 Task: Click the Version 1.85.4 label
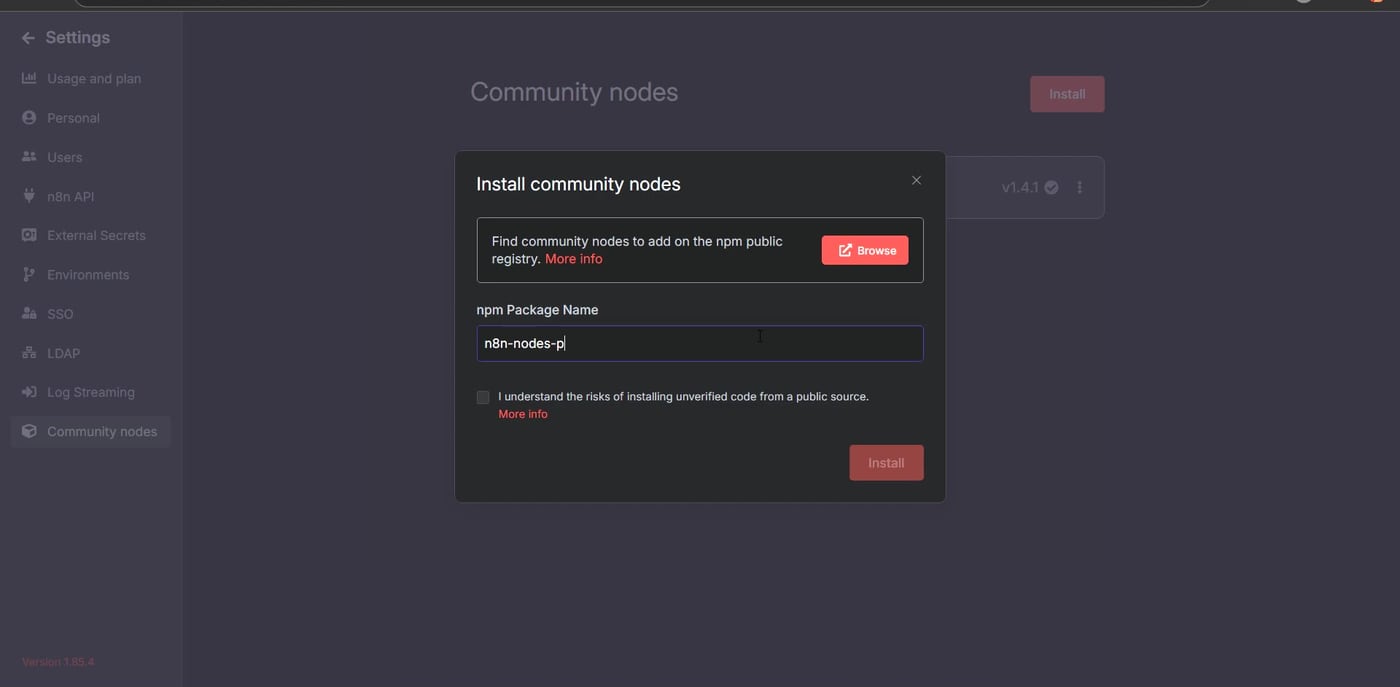tap(58, 662)
